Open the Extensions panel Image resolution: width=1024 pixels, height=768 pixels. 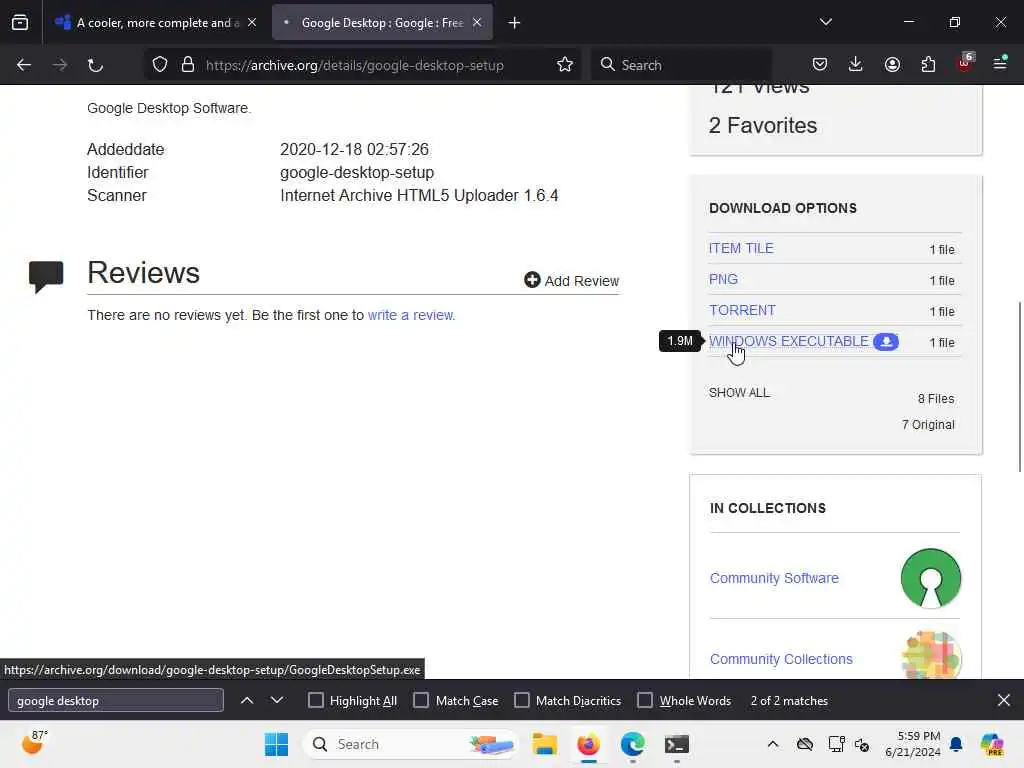pyautogui.click(x=928, y=65)
